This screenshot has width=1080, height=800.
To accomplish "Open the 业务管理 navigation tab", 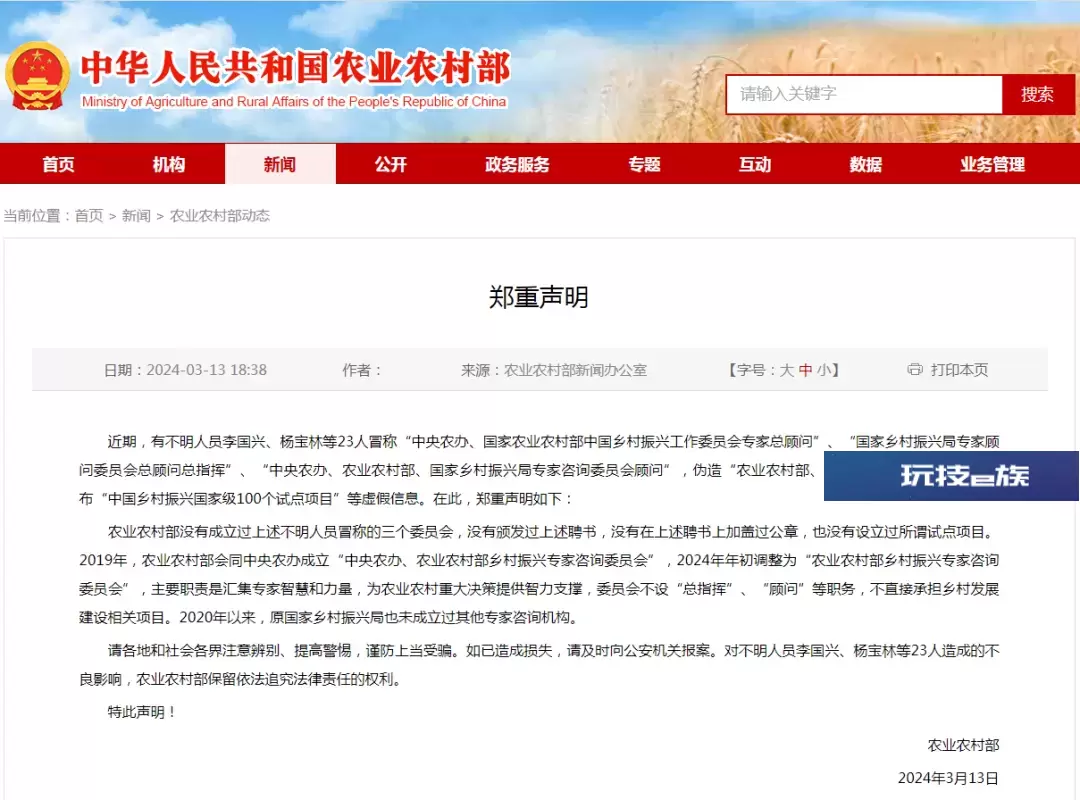I will click(x=993, y=164).
